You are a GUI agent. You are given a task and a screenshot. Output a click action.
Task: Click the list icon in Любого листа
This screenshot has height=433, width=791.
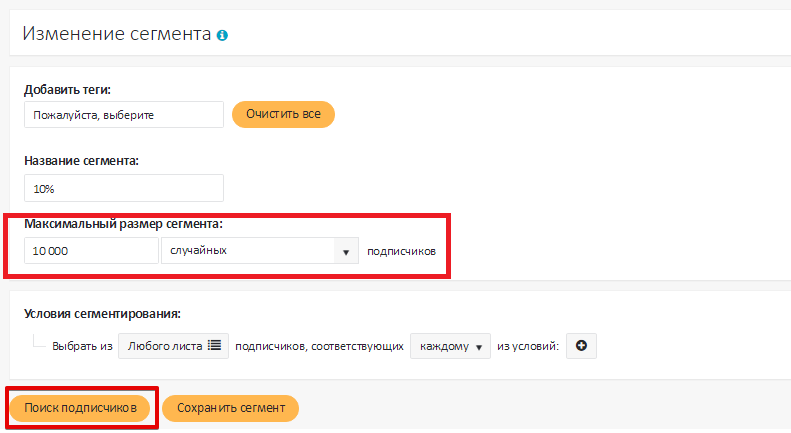(214, 346)
